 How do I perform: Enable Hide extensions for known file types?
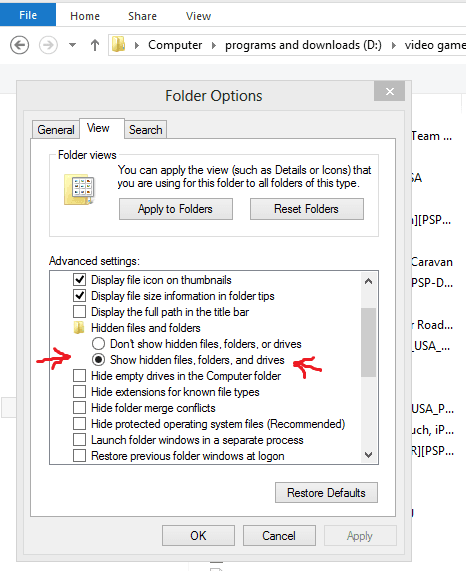[79, 391]
